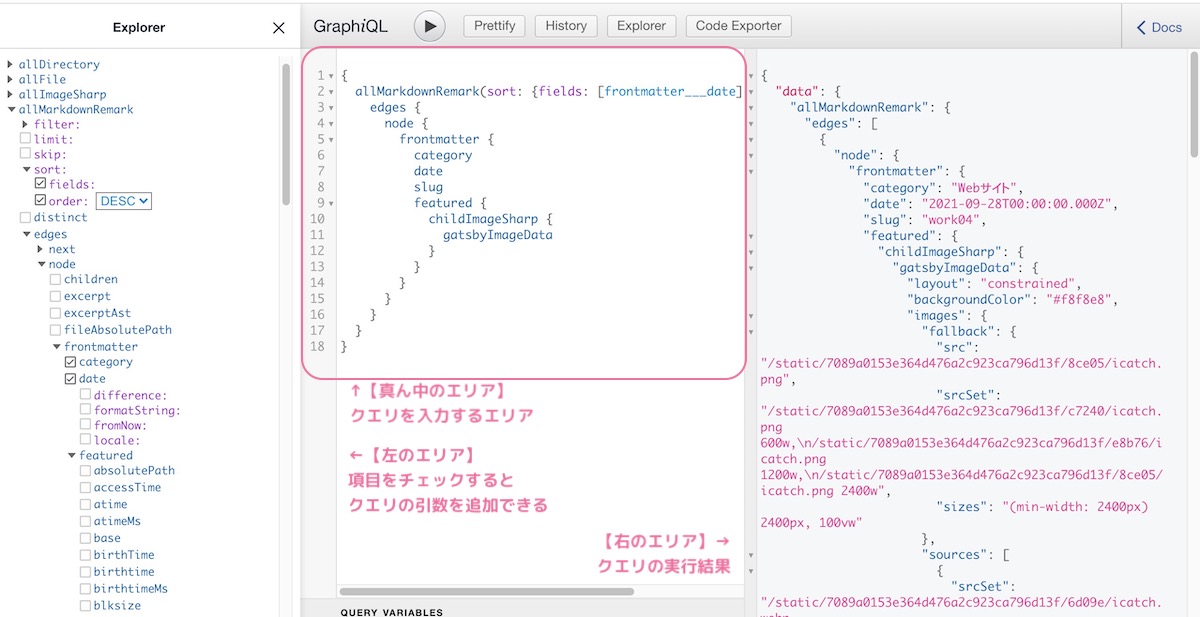Uncheck the sort fields checkbox
The image size is (1200, 617).
[40, 184]
